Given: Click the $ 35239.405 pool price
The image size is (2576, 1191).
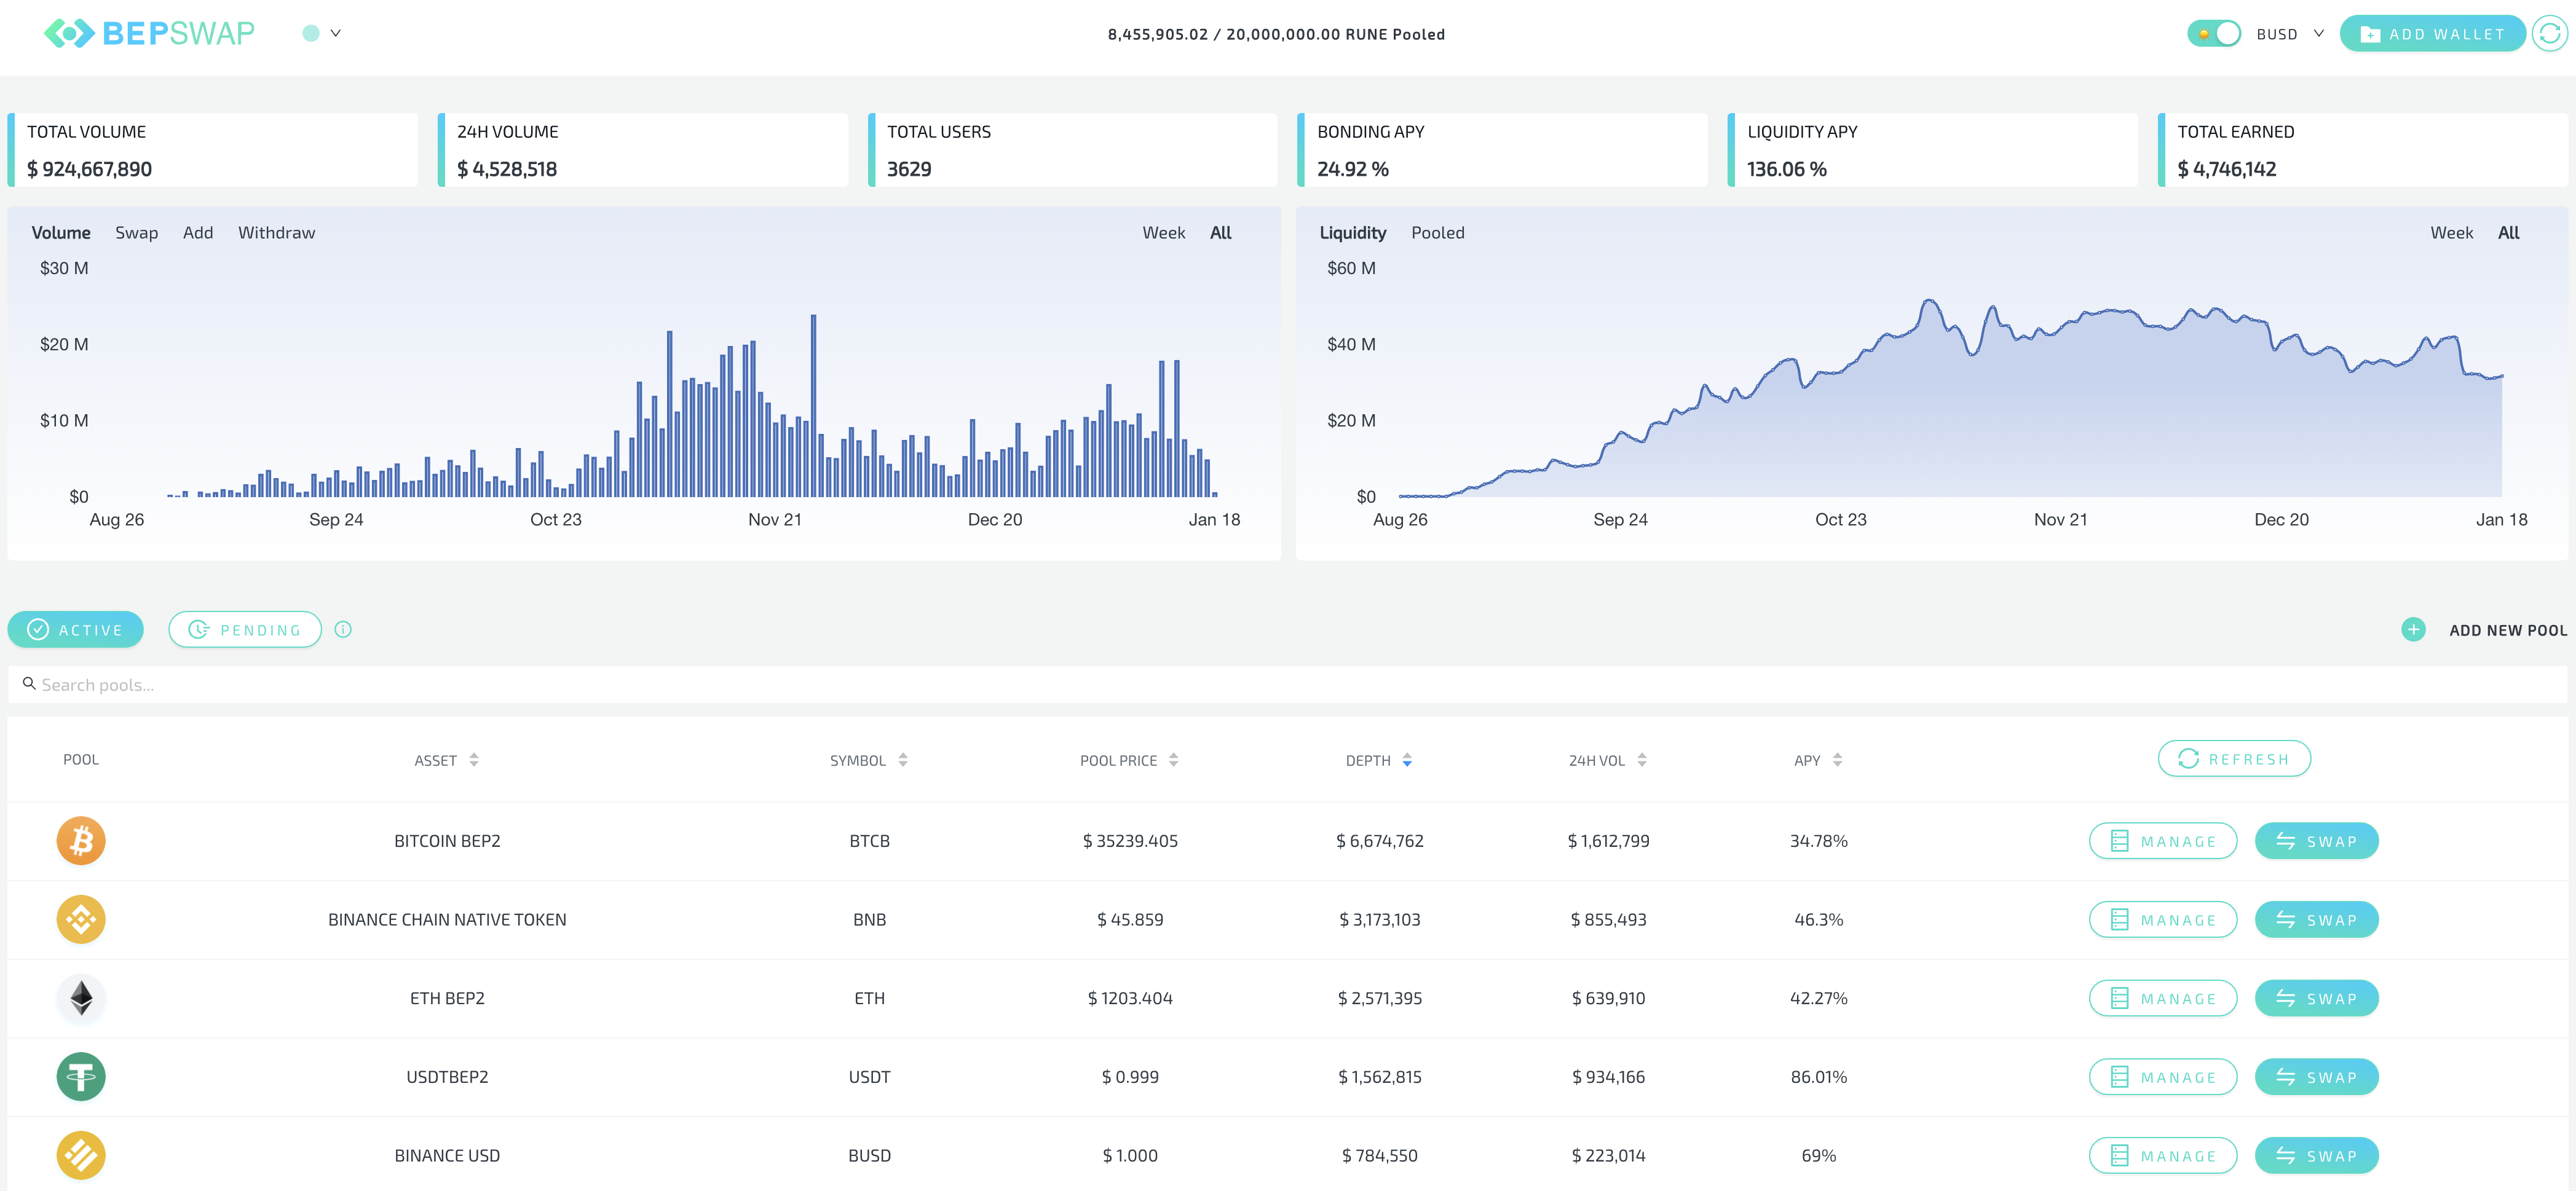Looking at the screenshot, I should (1130, 841).
